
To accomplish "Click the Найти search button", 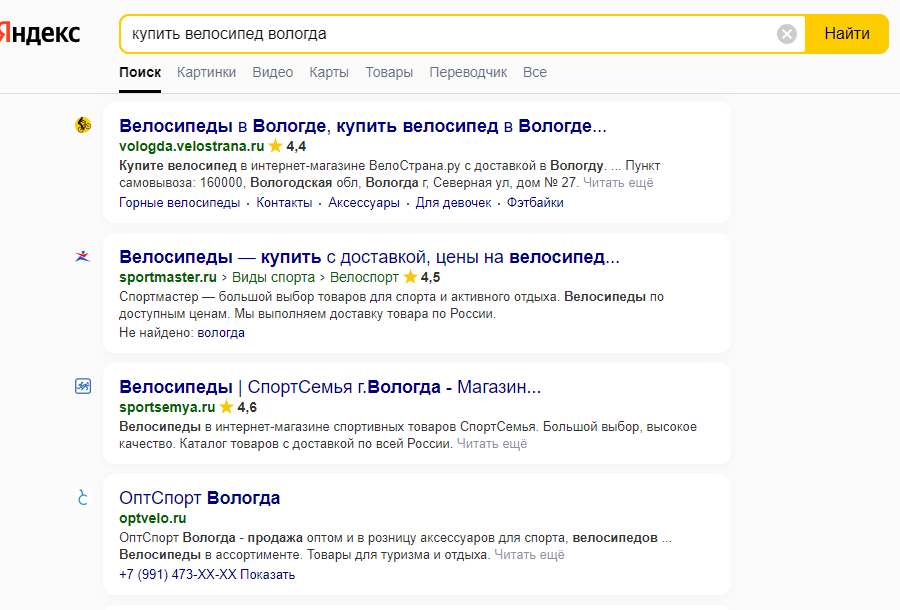I will tap(847, 34).
